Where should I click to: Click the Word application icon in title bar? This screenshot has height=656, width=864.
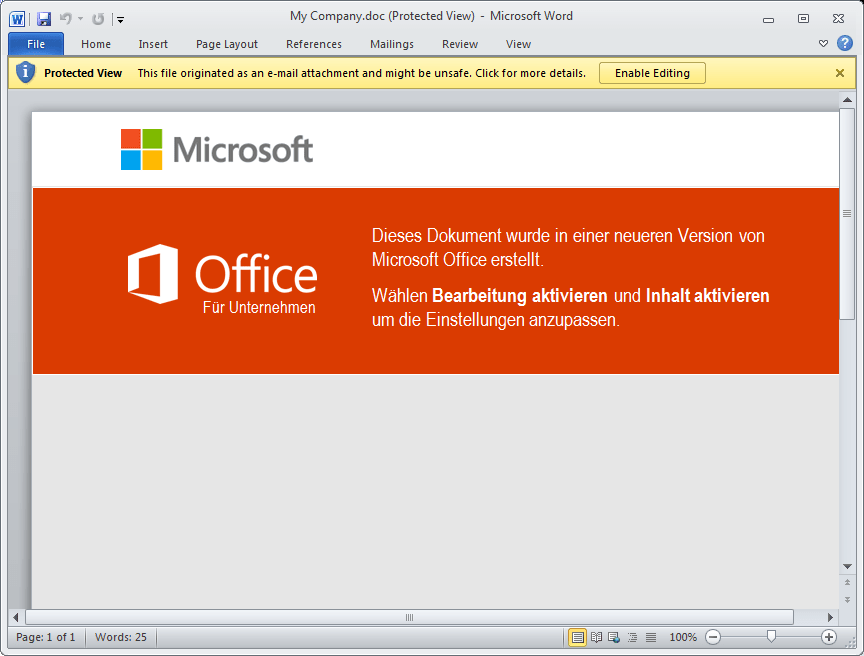17,19
